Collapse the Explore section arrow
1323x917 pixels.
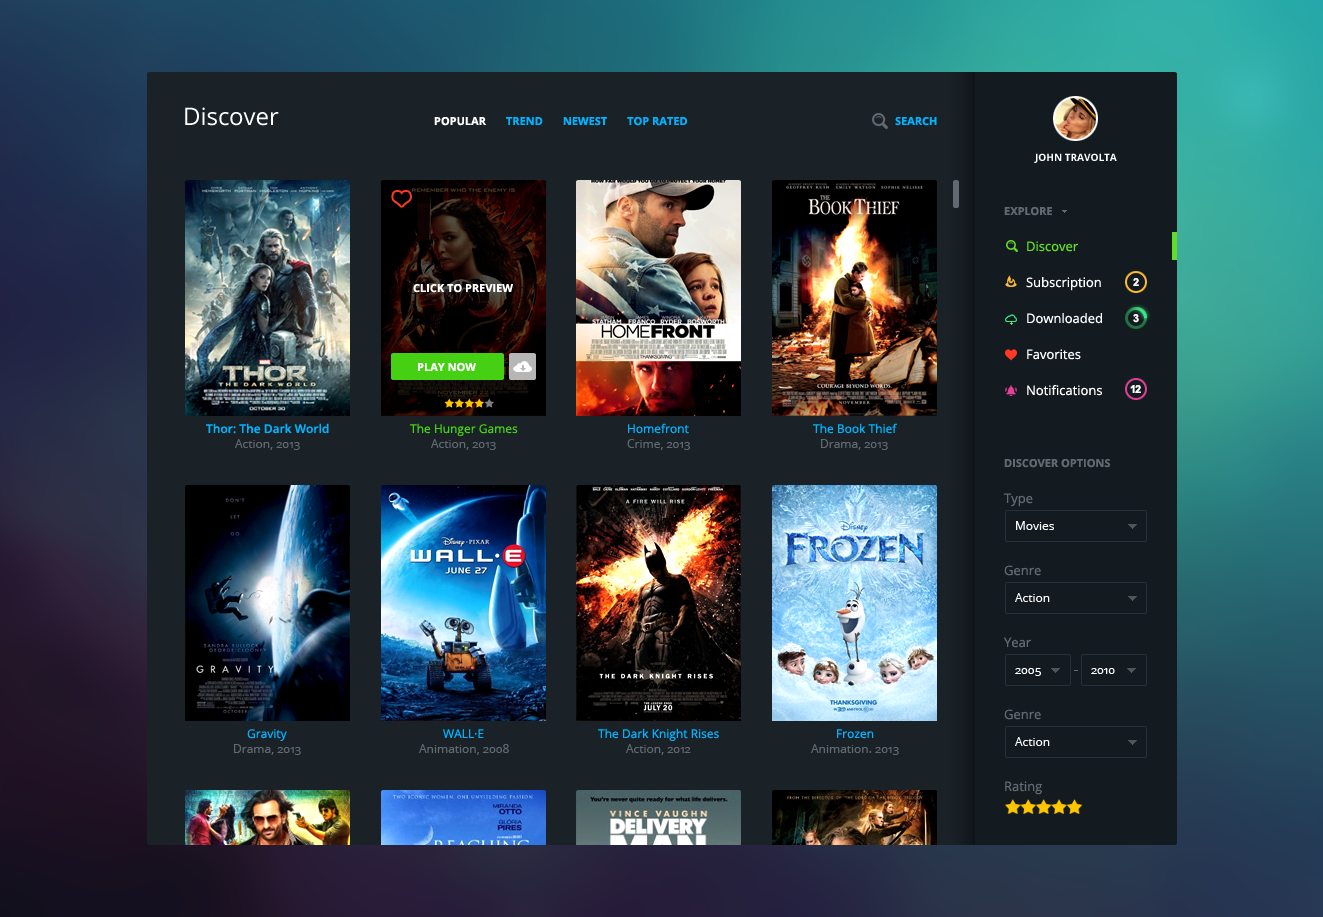click(1064, 212)
